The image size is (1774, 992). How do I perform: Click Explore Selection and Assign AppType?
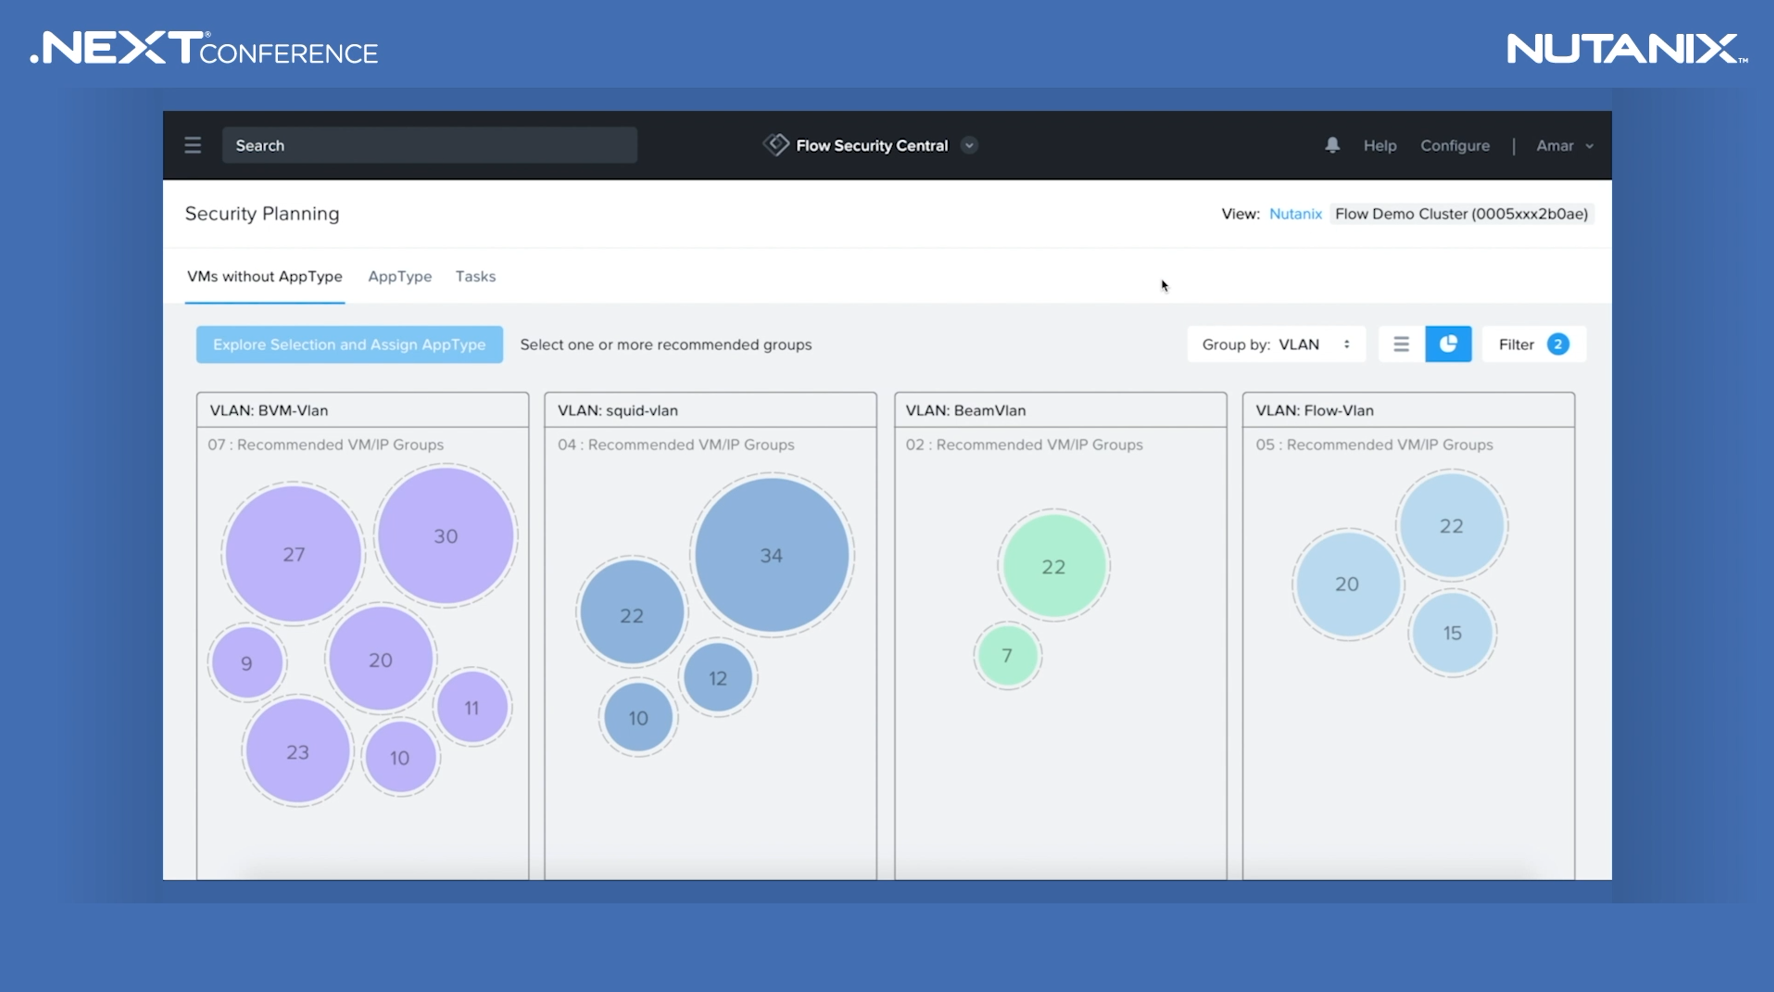click(x=349, y=344)
